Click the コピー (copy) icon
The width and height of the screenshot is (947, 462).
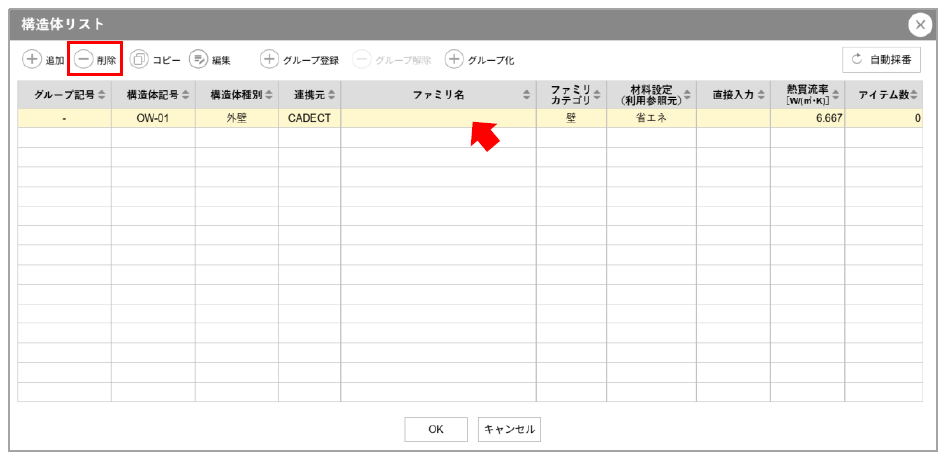[139, 60]
